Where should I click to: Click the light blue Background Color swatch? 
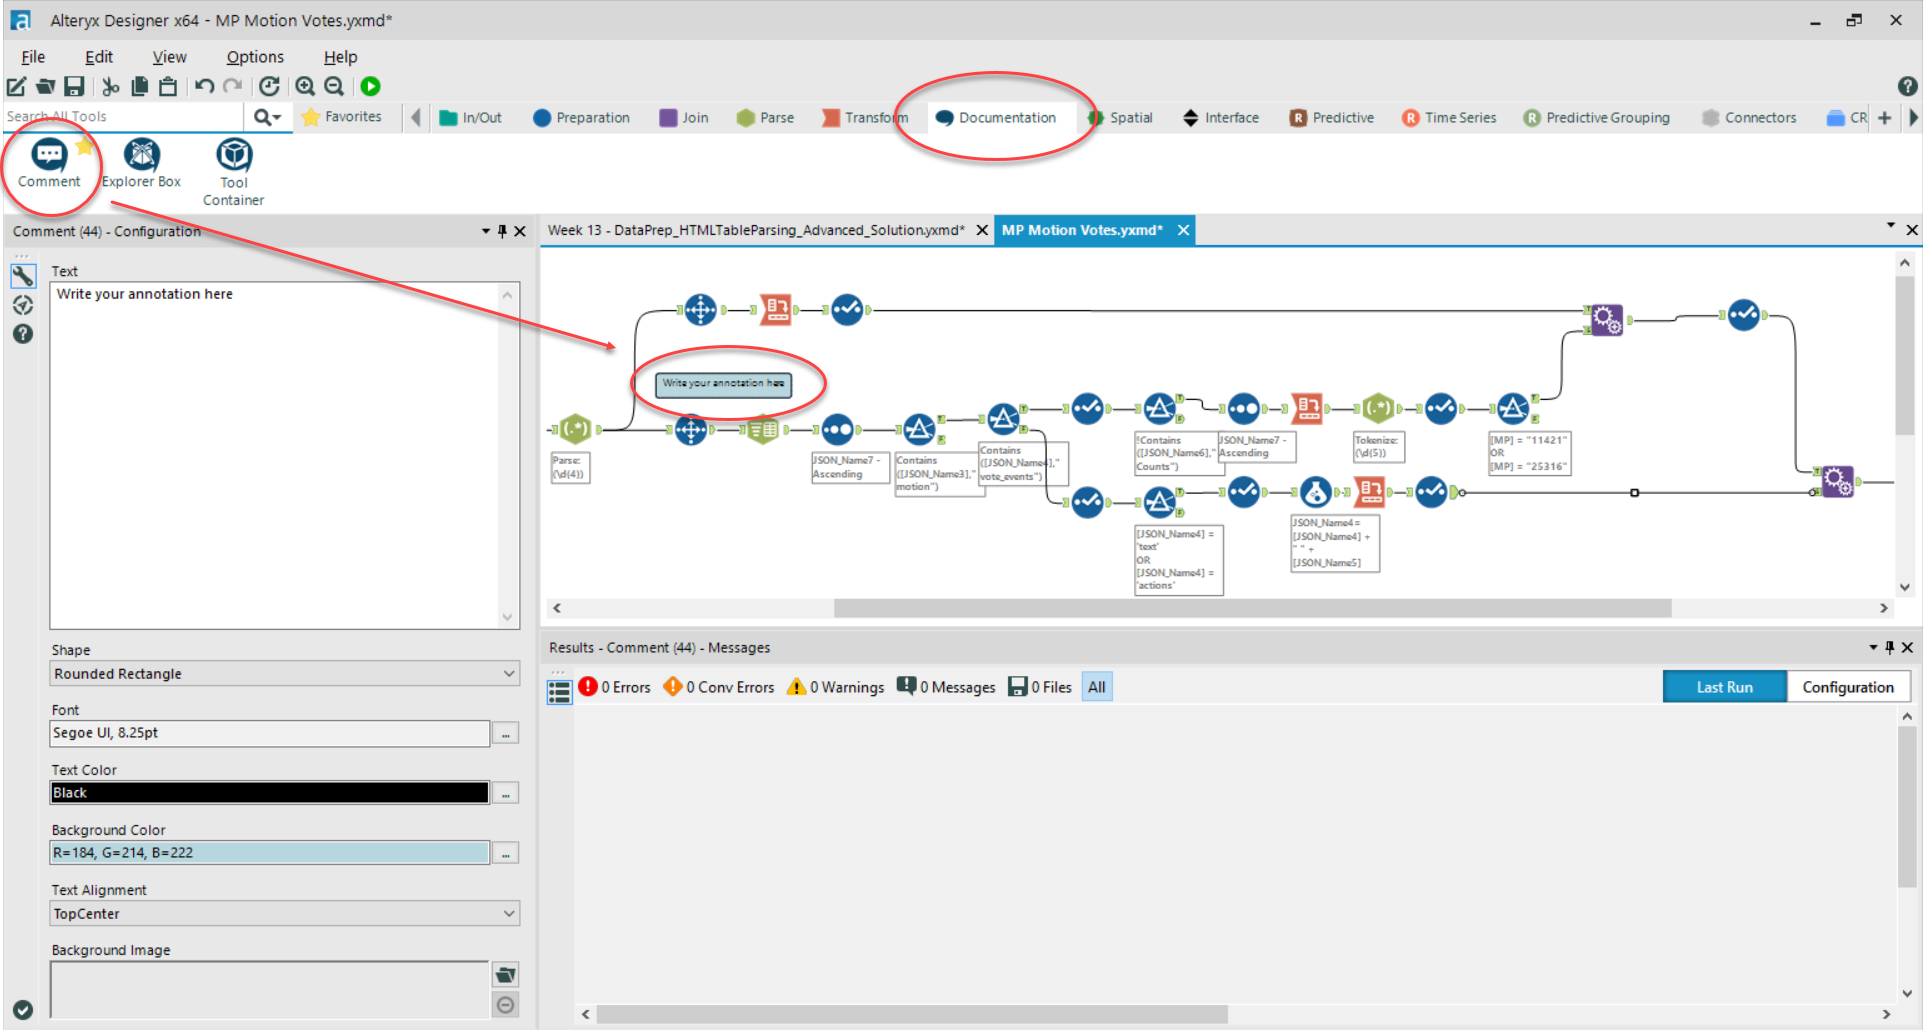click(x=269, y=853)
